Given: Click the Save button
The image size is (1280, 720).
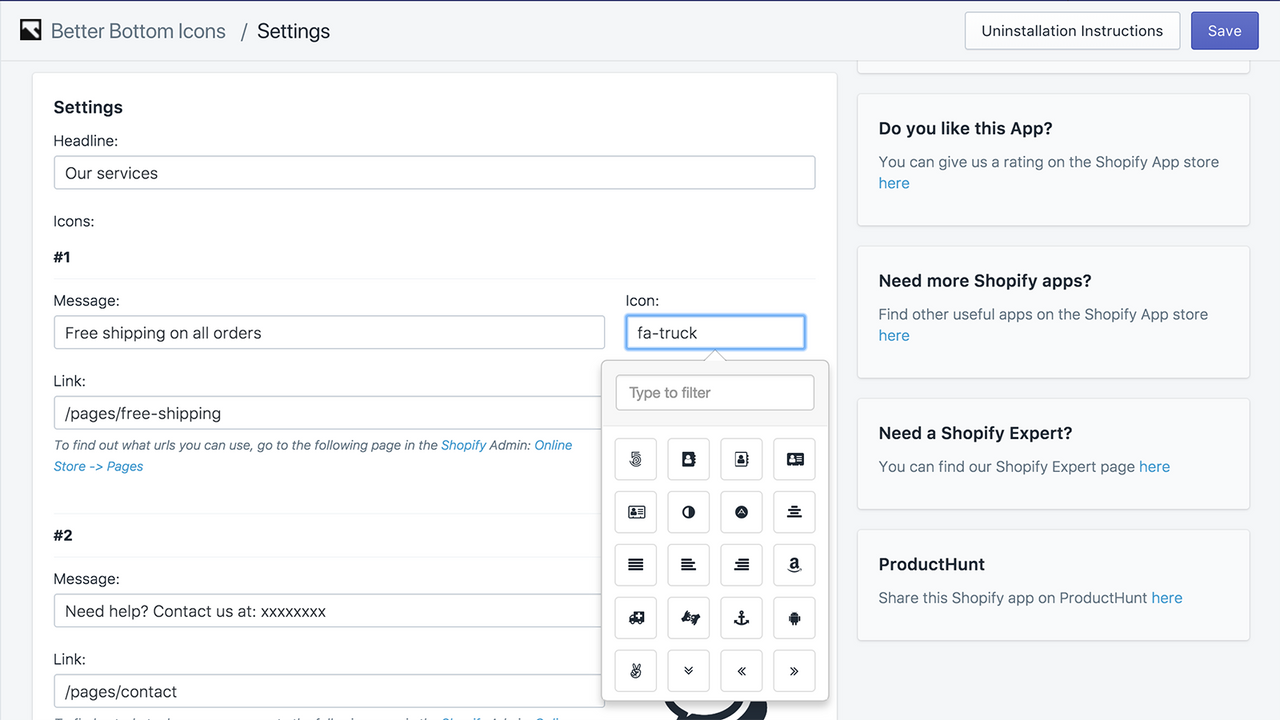Looking at the screenshot, I should 1224,31.
